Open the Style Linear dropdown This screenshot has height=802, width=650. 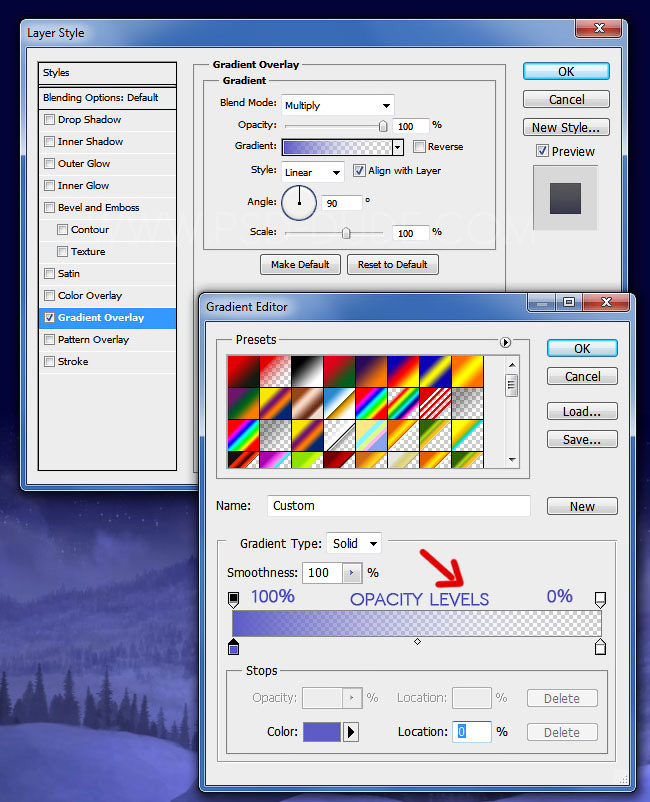point(313,172)
